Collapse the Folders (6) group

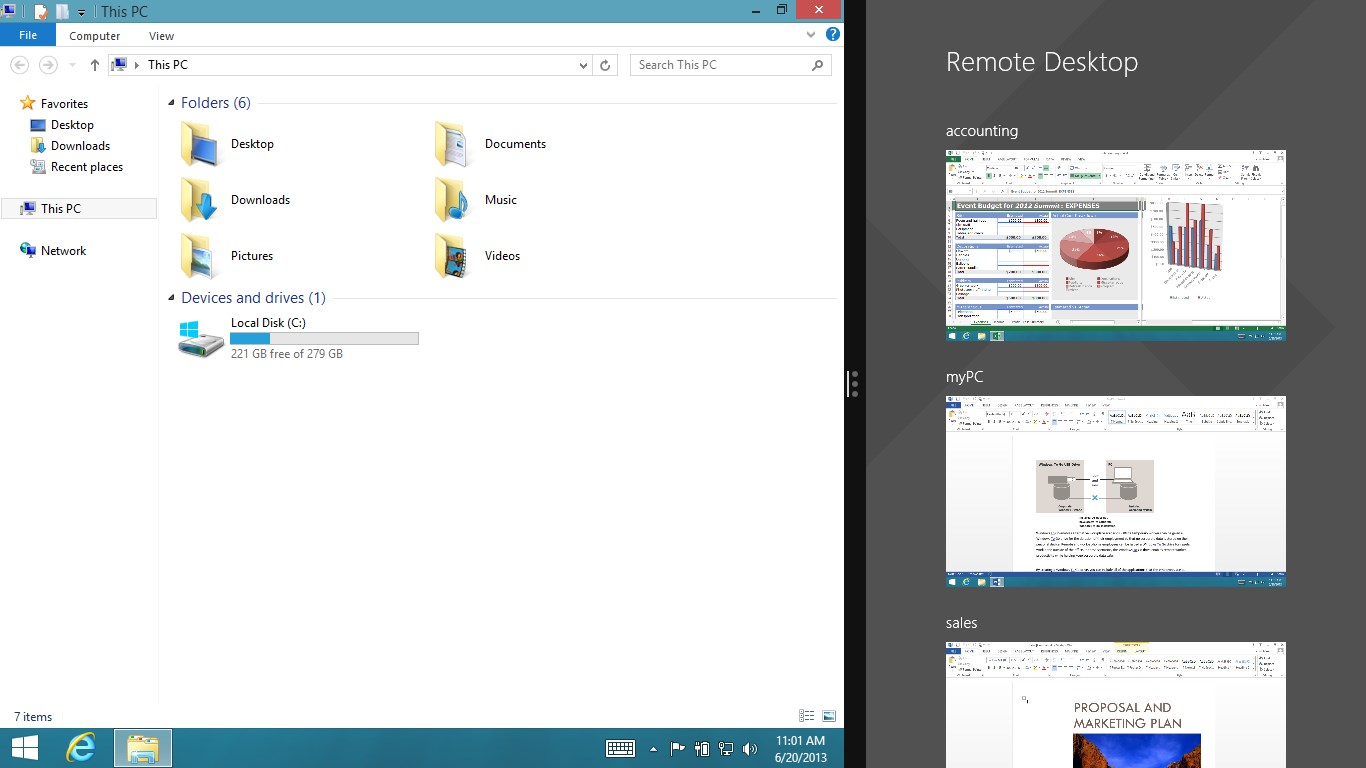172,103
